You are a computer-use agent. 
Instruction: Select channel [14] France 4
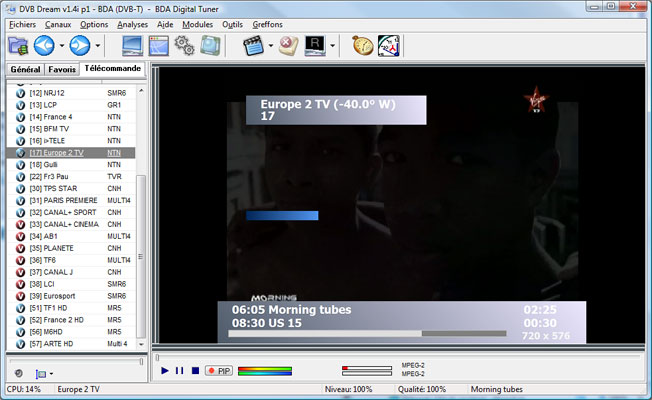(x=71, y=117)
